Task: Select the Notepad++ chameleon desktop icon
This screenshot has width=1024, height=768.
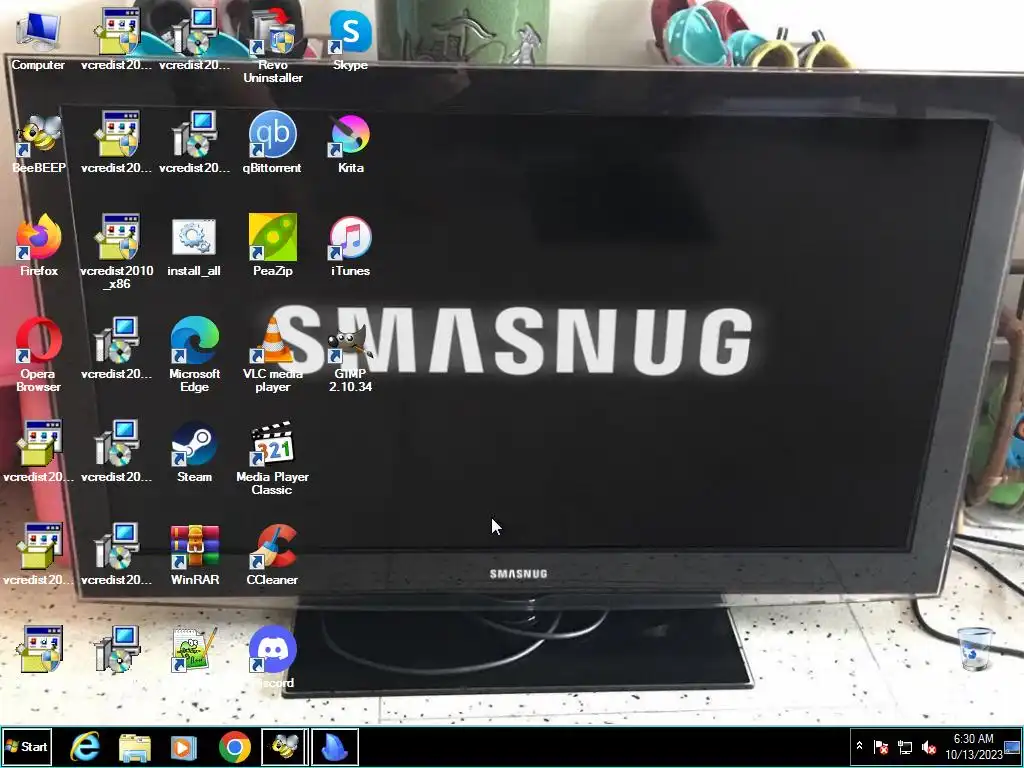Action: click(195, 650)
